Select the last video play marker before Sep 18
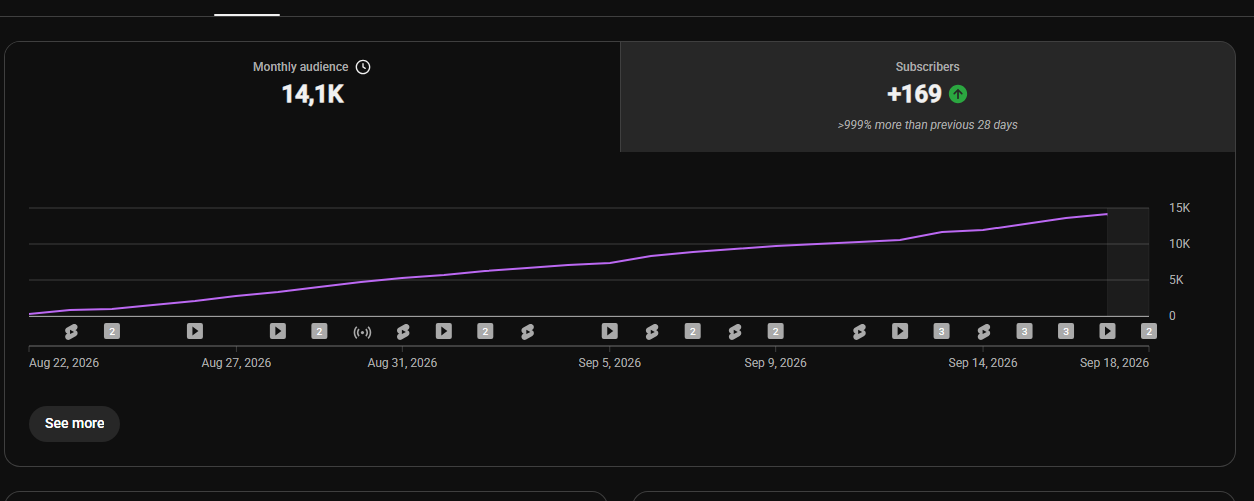This screenshot has height=501, width=1254. (1107, 331)
